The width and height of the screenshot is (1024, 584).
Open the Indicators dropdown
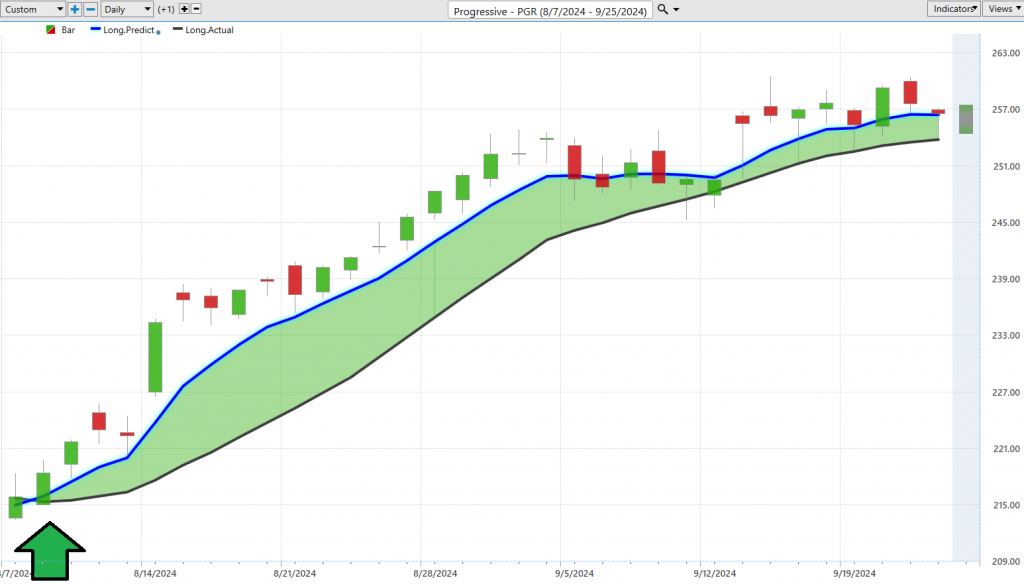tap(953, 8)
